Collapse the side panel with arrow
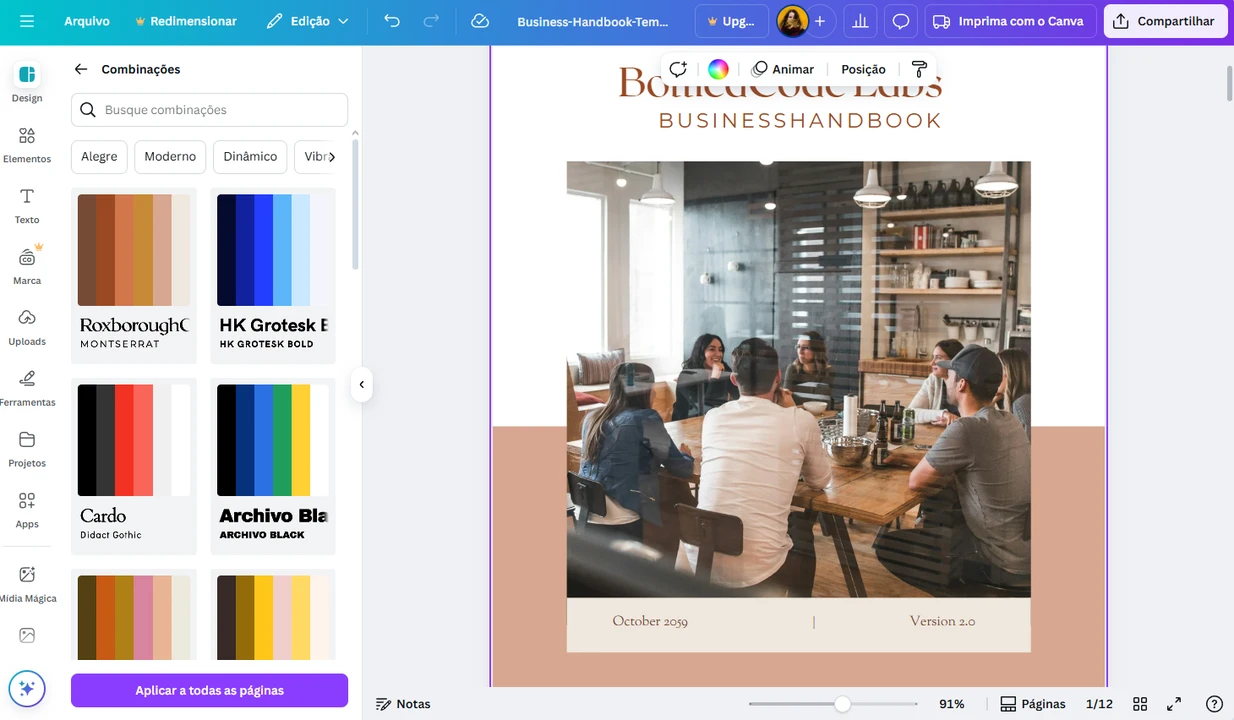The width and height of the screenshot is (1234, 720). [361, 384]
